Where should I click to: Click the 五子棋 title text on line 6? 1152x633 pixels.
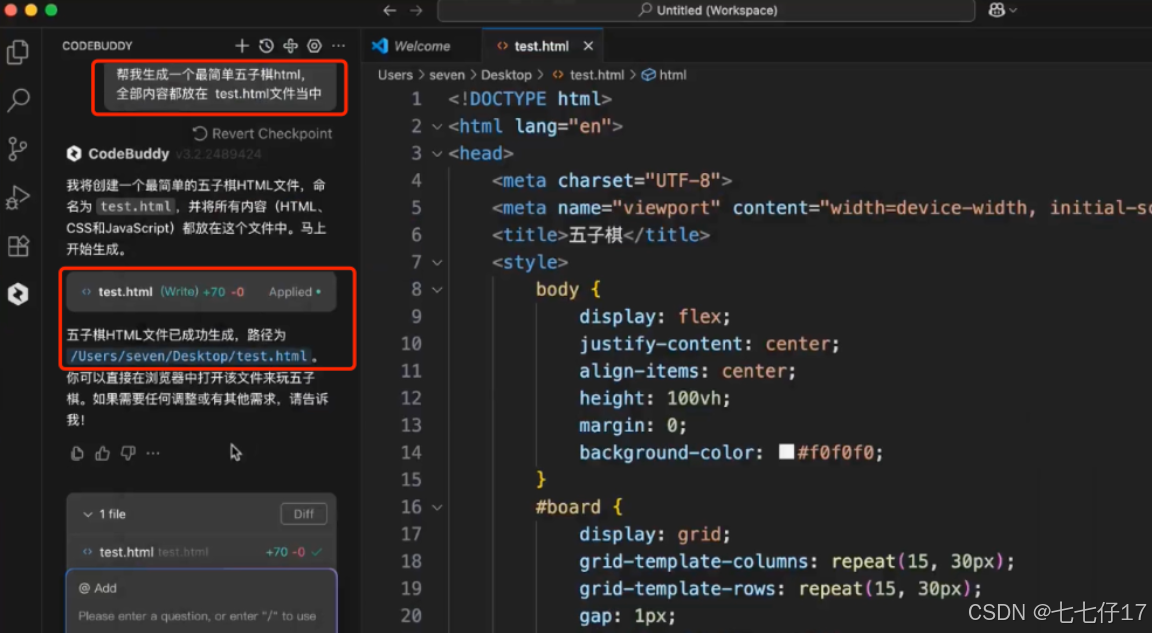596,235
